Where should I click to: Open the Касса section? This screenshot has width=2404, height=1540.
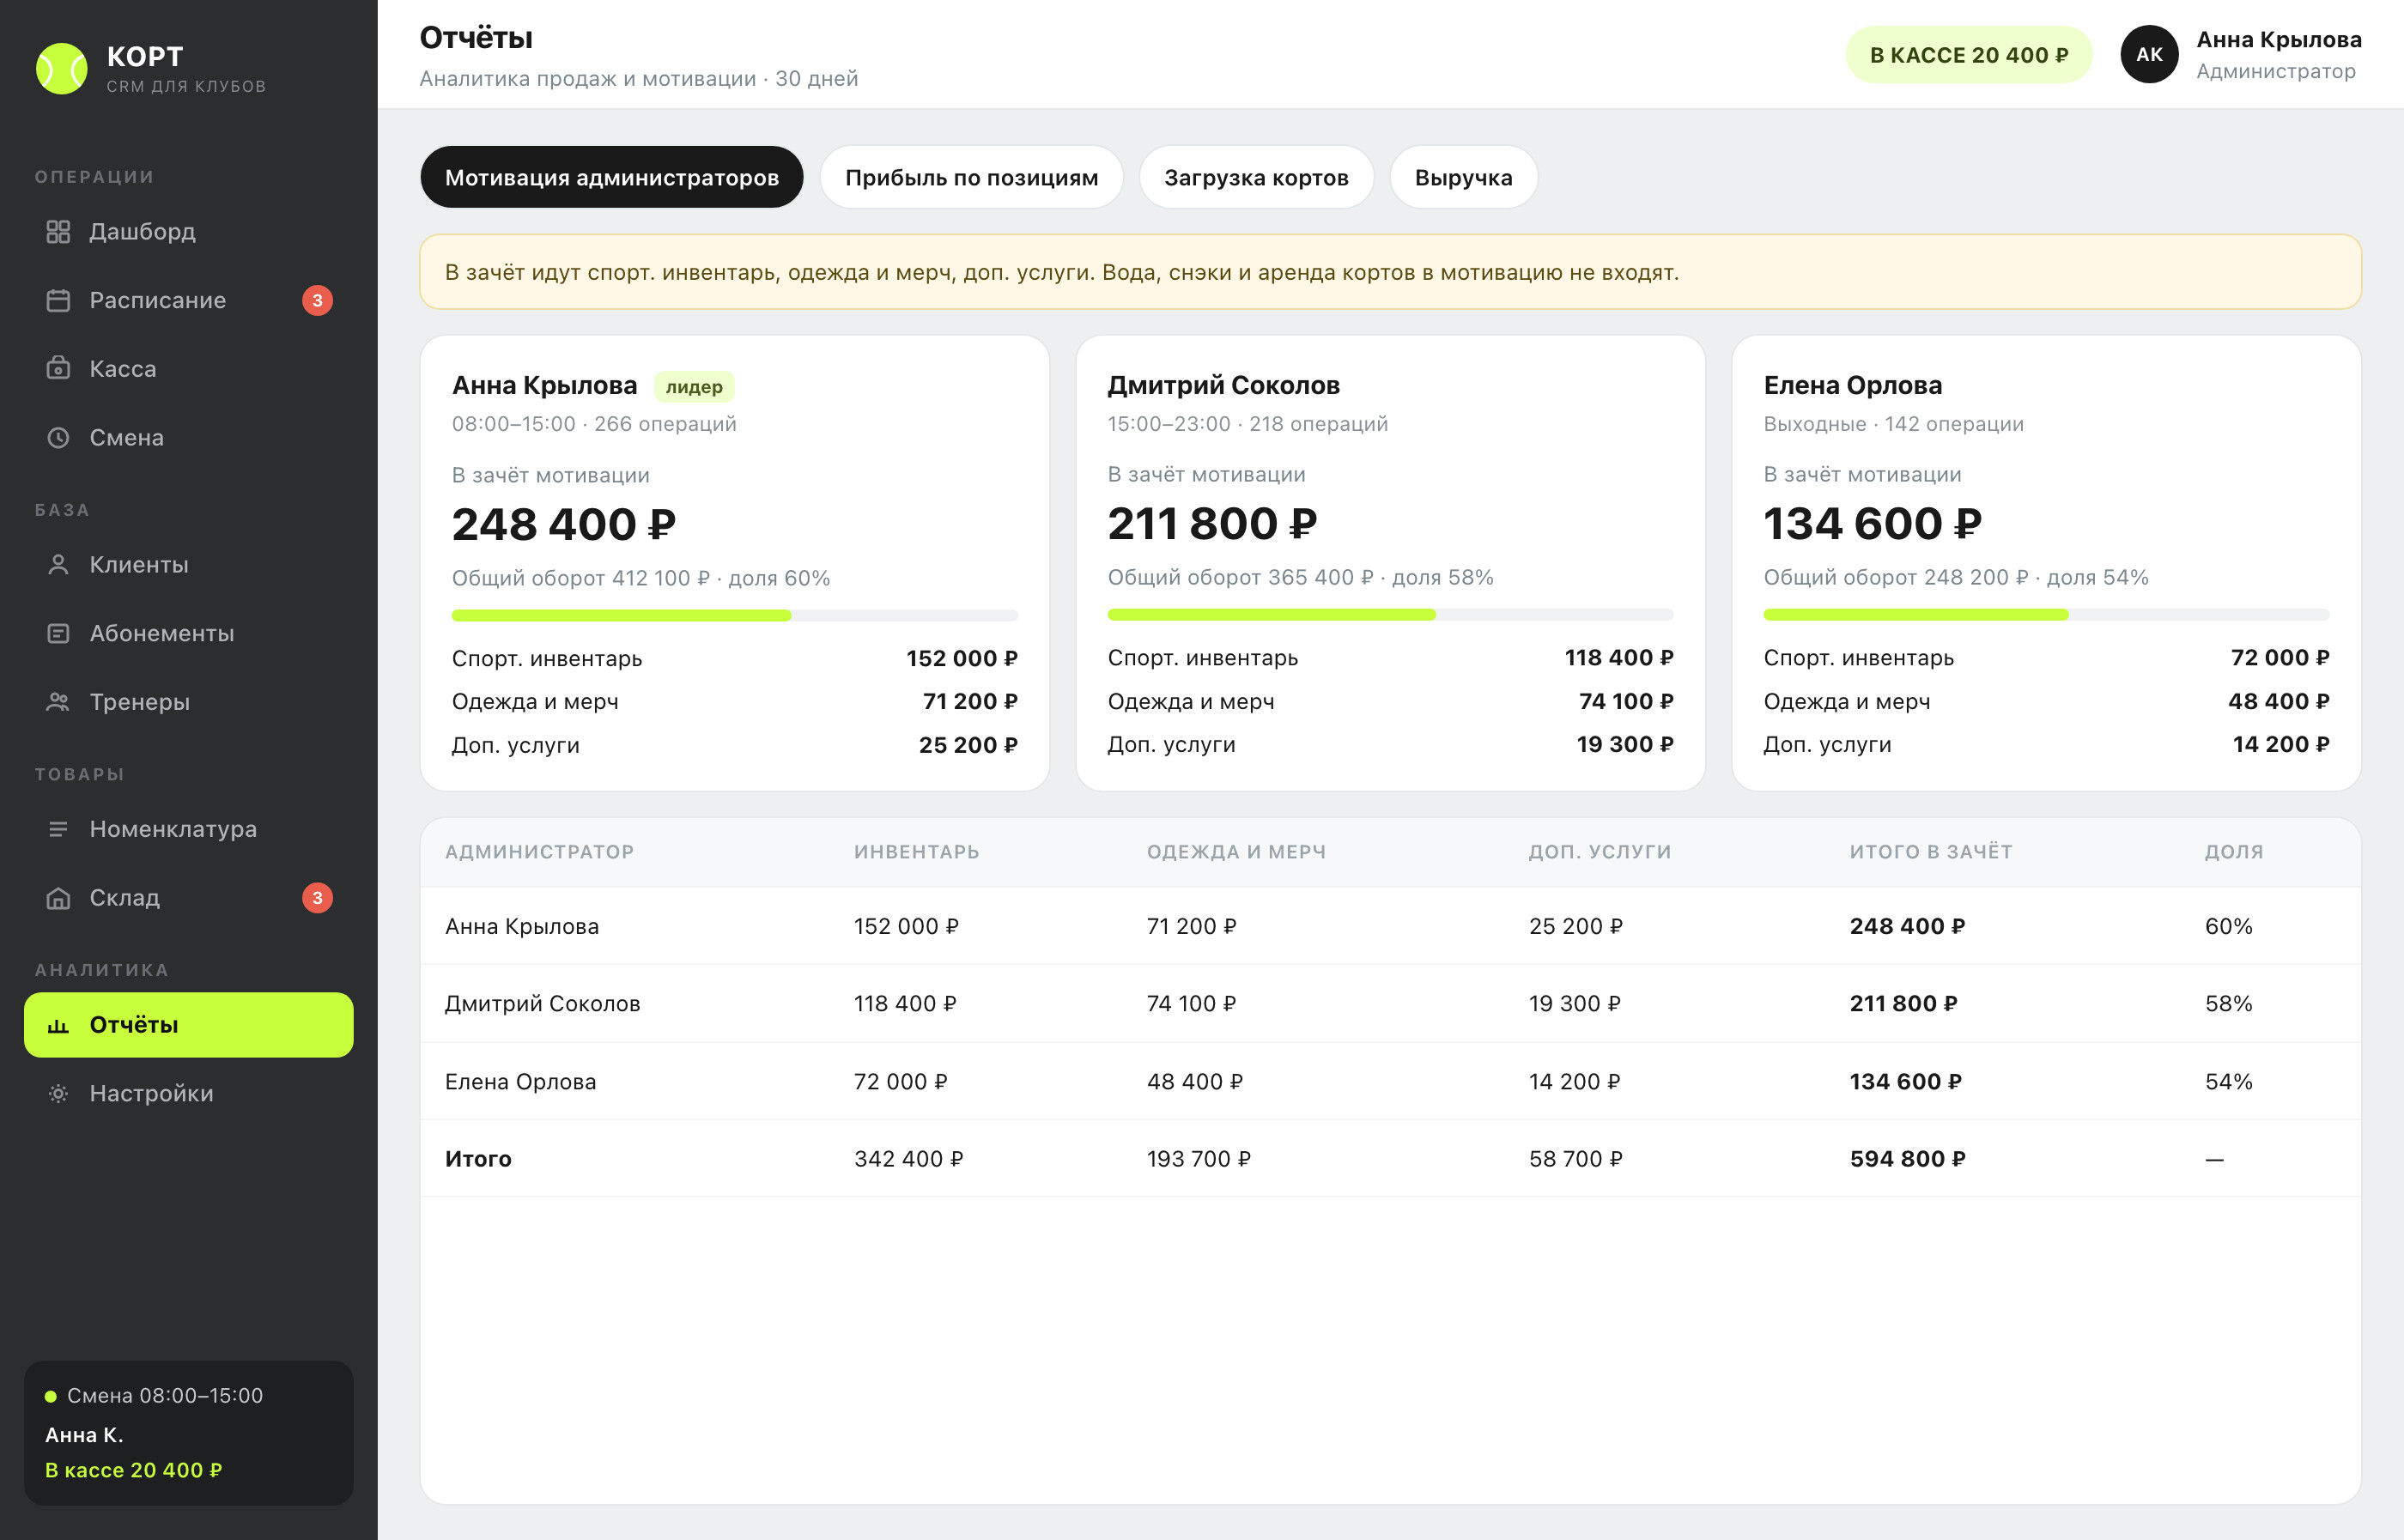pyautogui.click(x=188, y=368)
